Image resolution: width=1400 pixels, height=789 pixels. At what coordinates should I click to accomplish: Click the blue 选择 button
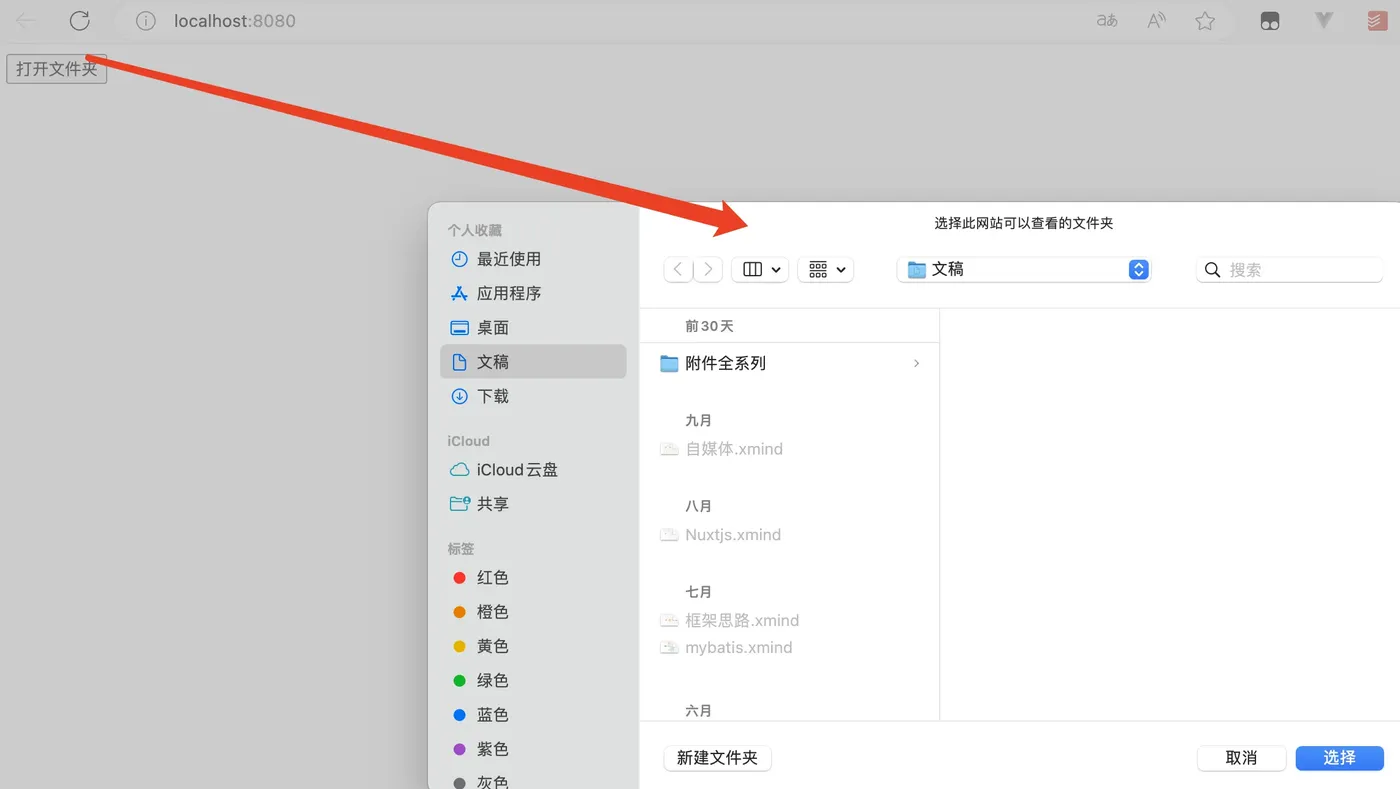tap(1339, 758)
